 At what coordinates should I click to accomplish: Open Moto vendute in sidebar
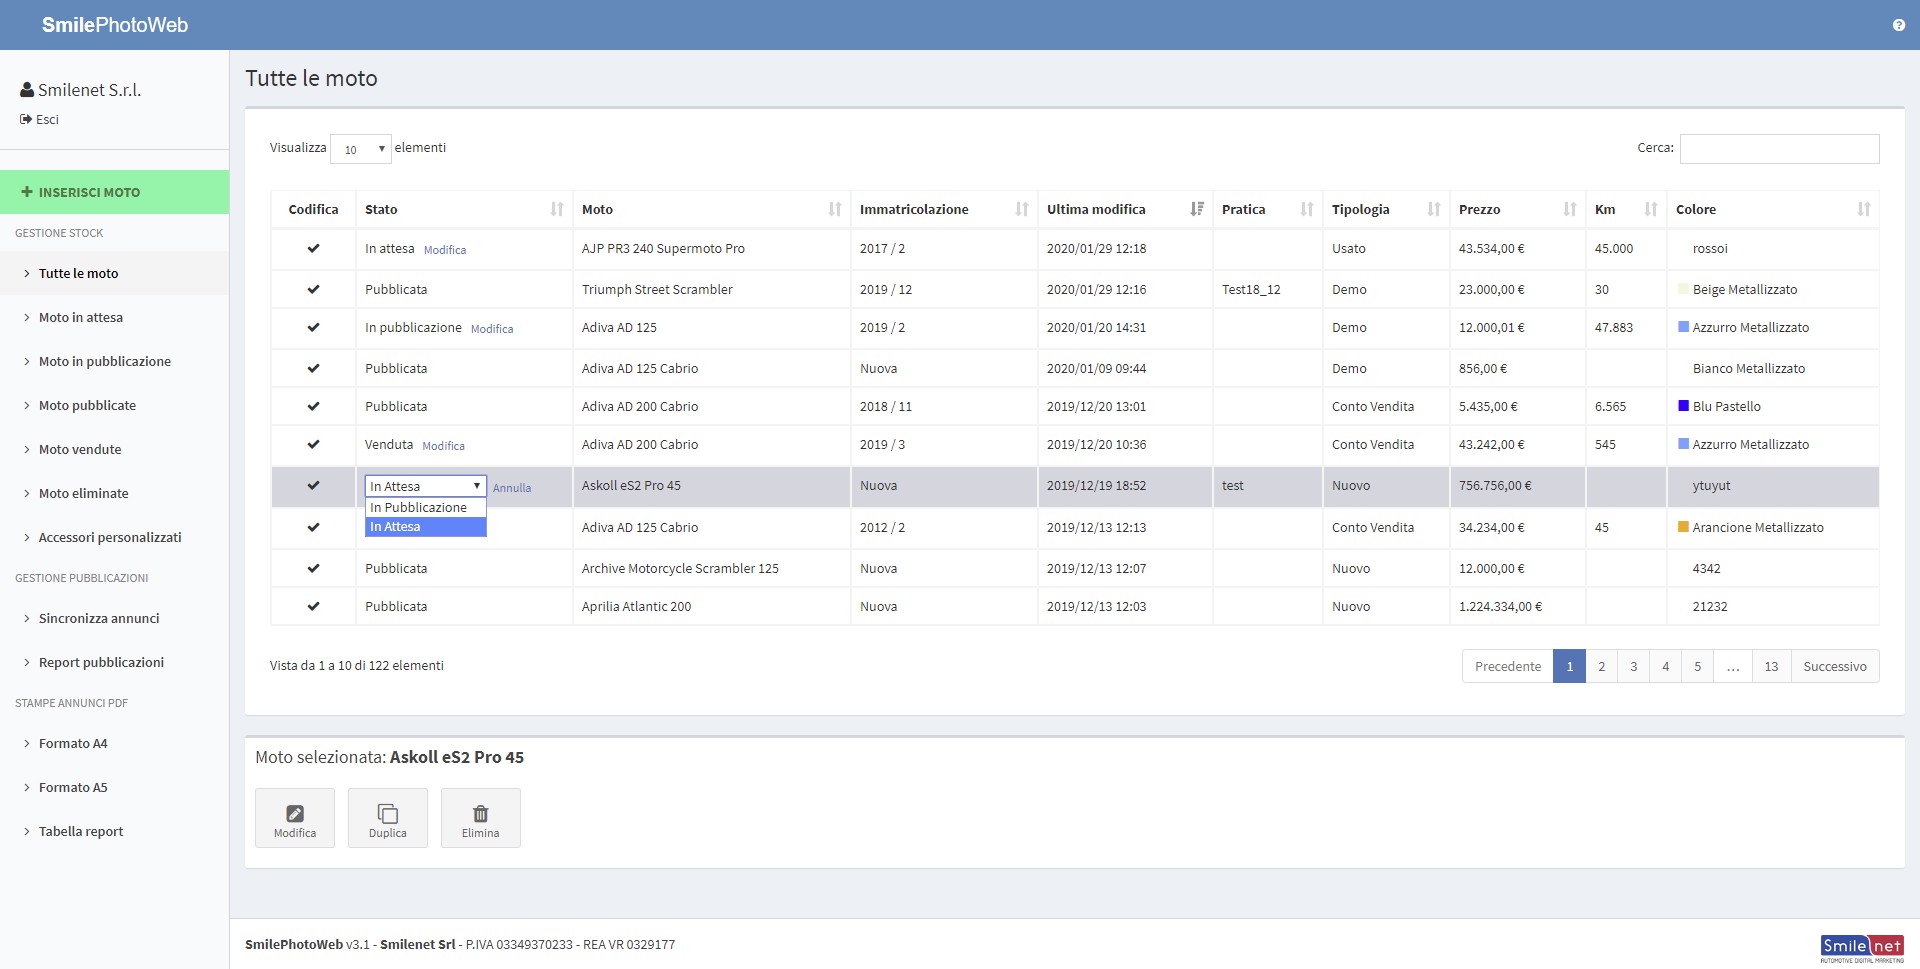point(80,449)
